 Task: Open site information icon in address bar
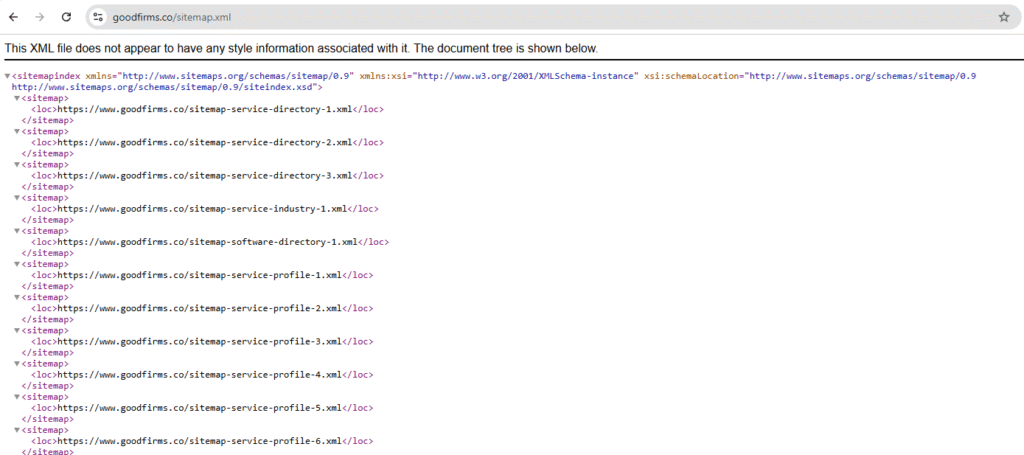[99, 18]
